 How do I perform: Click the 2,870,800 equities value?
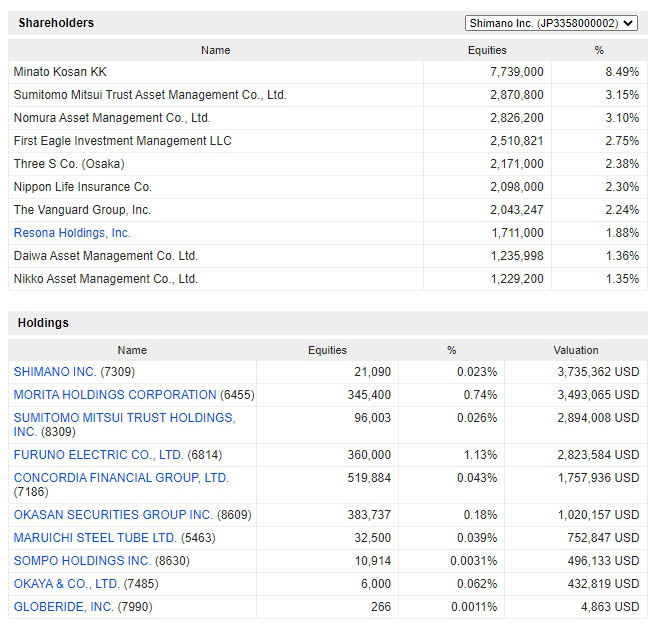517,95
